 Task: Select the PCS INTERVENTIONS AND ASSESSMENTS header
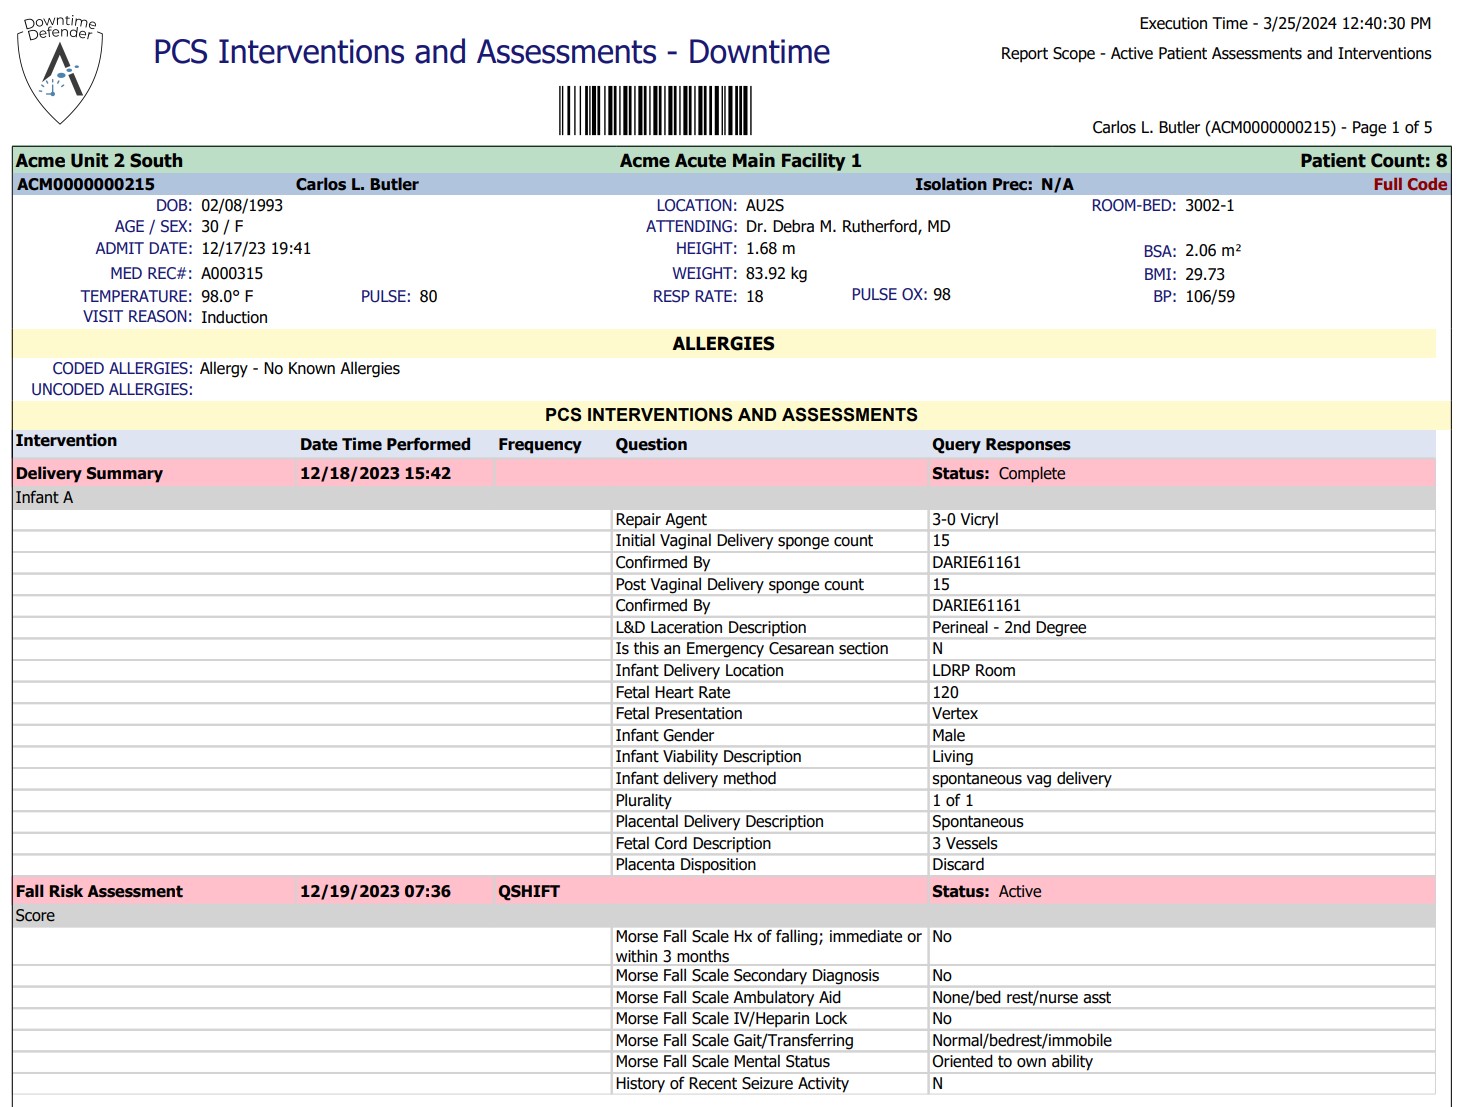pos(731,414)
